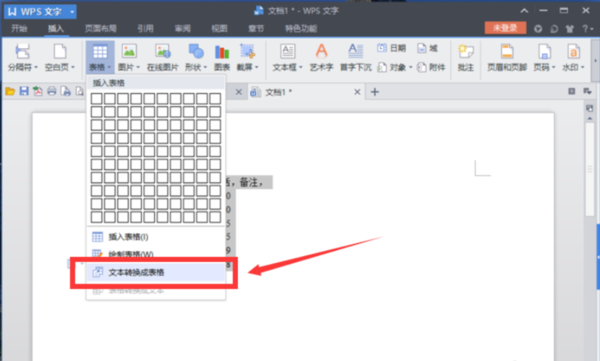The image size is (600, 361).
Task: Click the 表格 table button
Action: 100,57
